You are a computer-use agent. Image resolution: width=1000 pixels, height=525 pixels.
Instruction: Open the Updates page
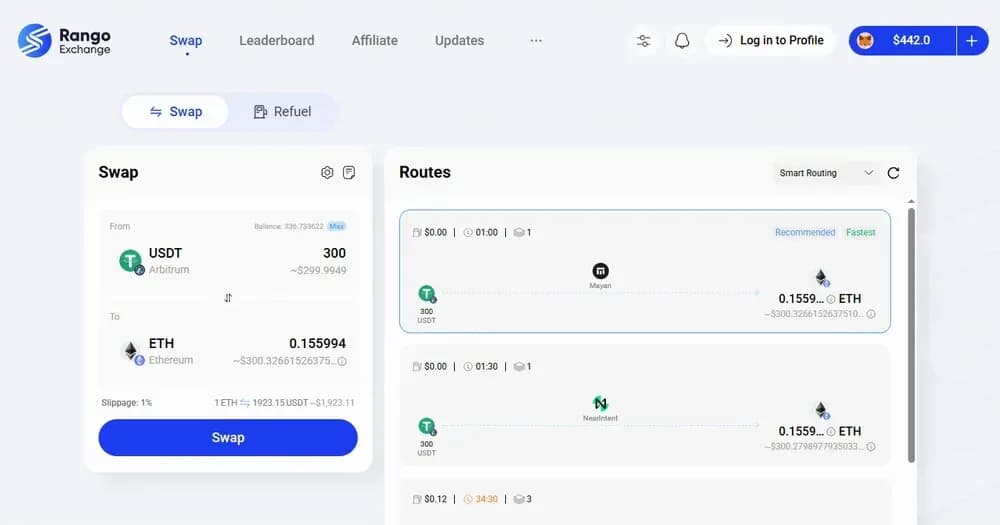459,40
